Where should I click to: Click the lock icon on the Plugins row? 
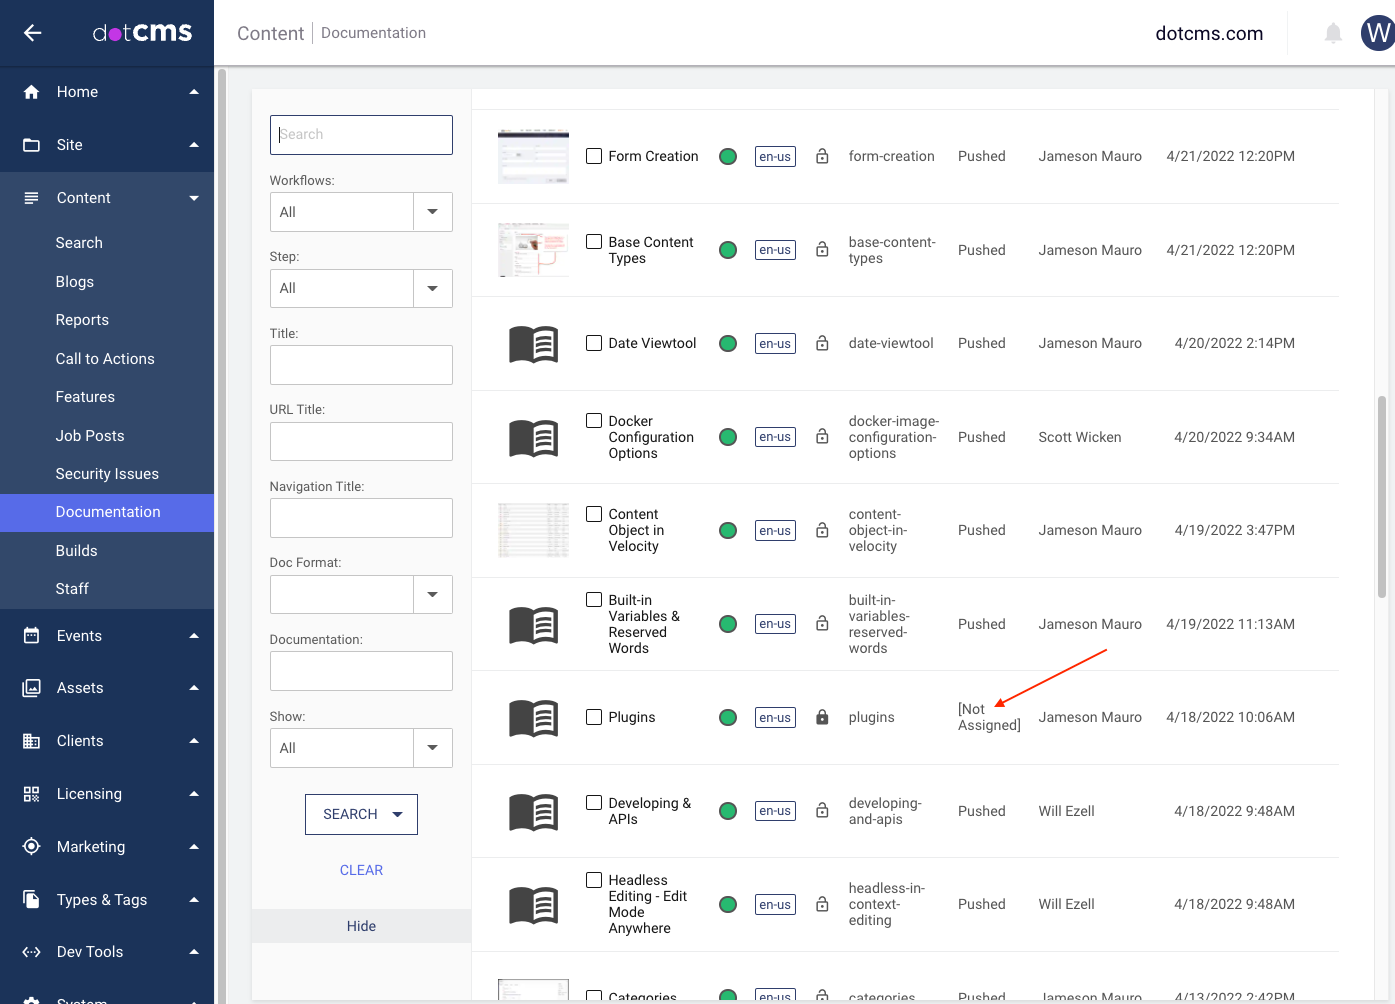click(821, 717)
